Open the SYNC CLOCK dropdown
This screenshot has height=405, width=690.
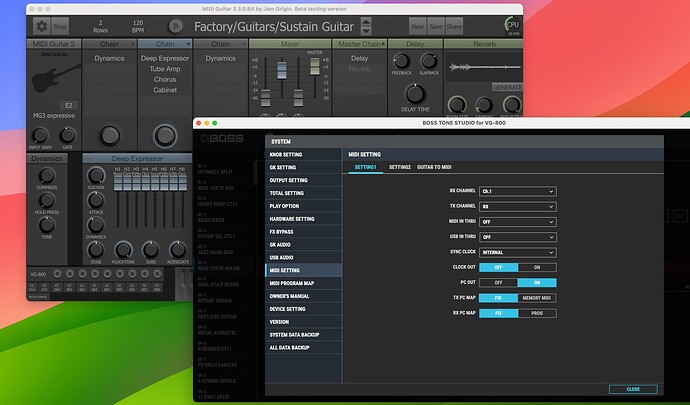[x=518, y=252]
